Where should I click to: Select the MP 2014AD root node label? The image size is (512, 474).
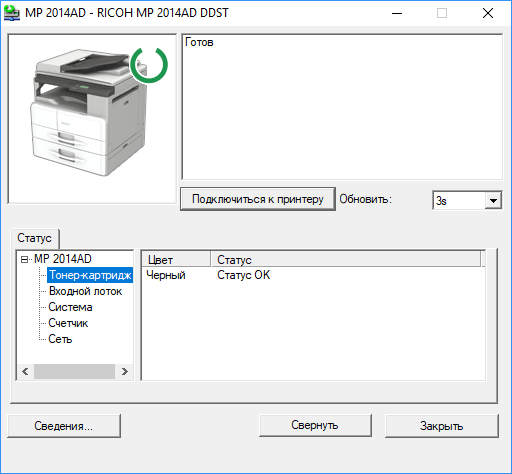click(63, 259)
